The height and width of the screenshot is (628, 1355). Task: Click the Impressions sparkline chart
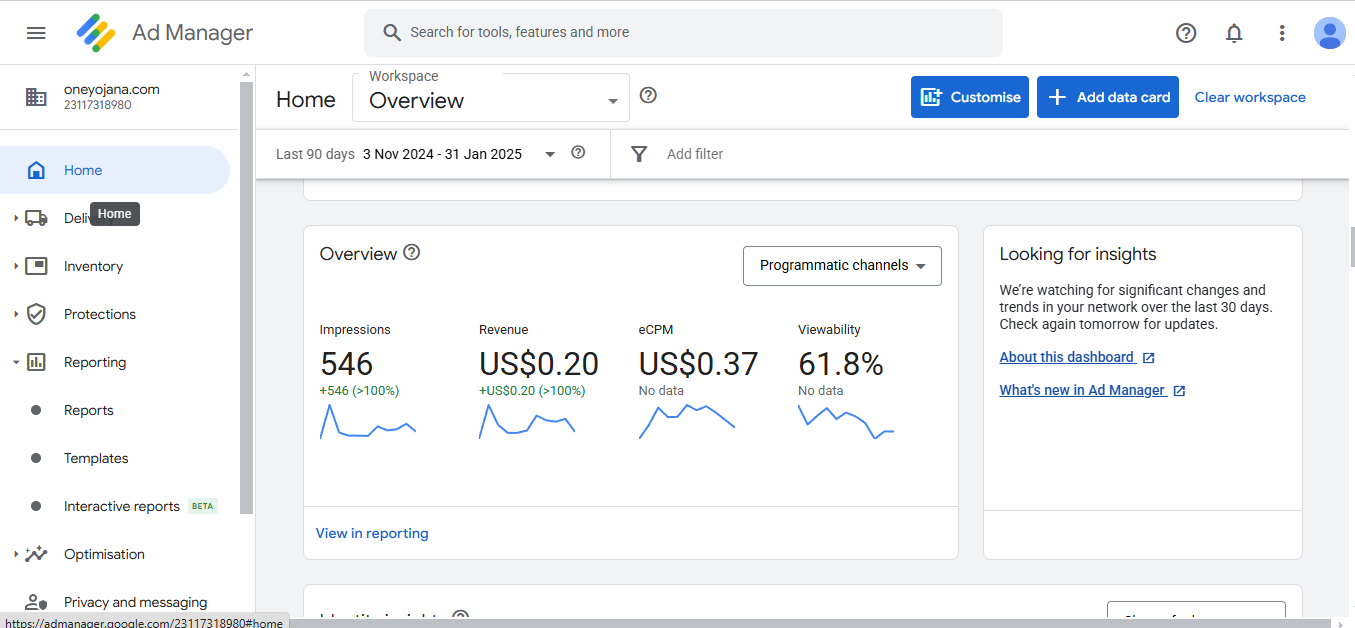(368, 421)
